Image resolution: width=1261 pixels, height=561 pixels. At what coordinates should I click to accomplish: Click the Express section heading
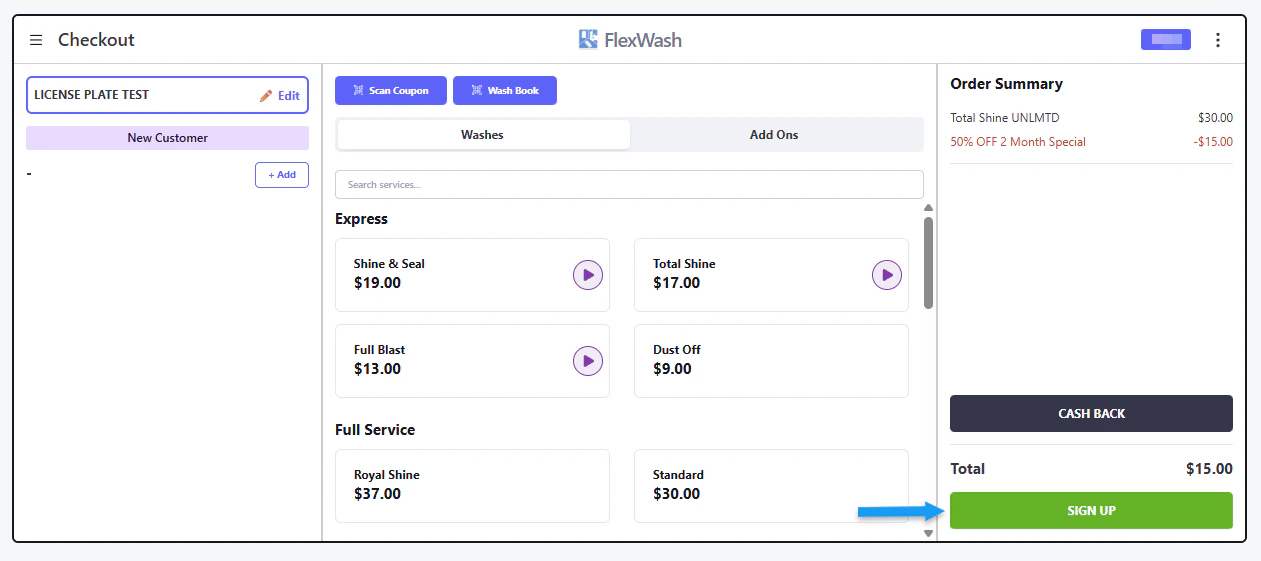(361, 219)
